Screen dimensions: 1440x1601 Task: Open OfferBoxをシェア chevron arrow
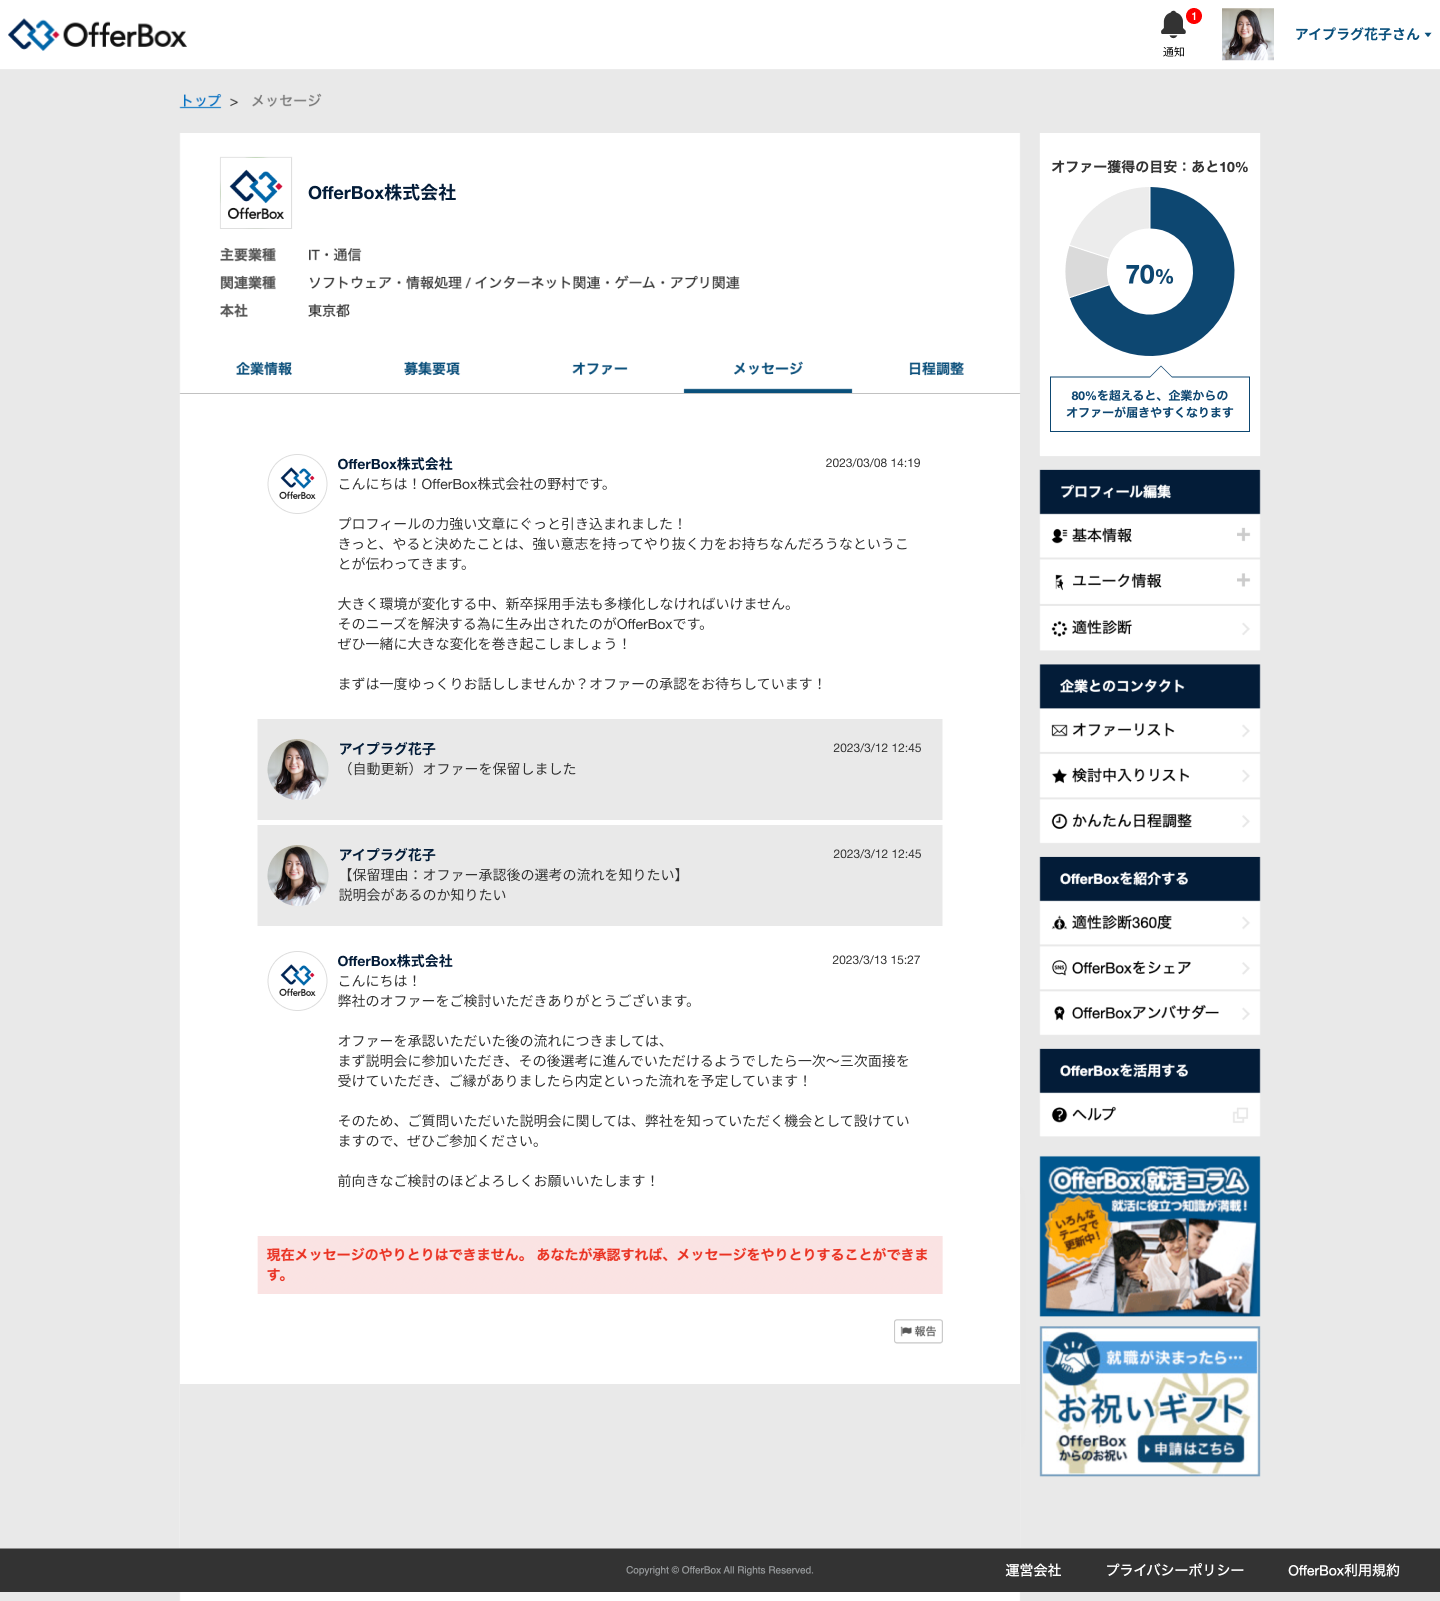[1245, 968]
